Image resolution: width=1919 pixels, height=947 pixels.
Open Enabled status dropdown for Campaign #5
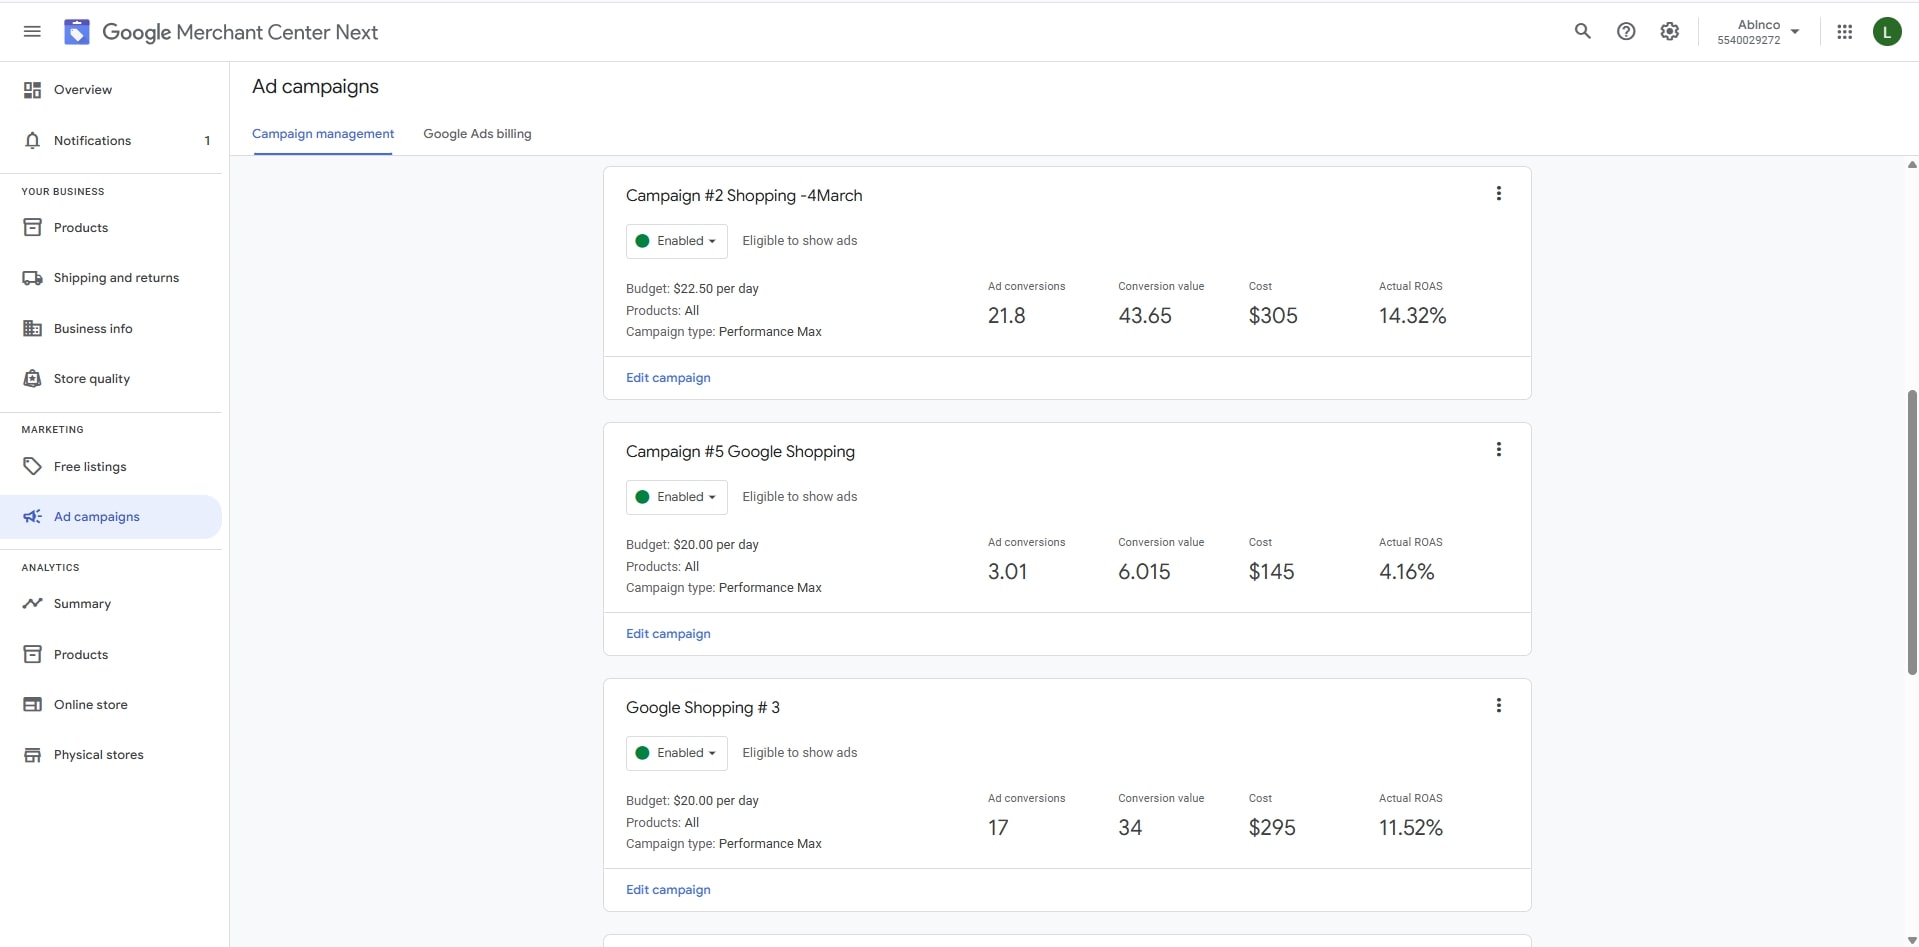pos(677,497)
